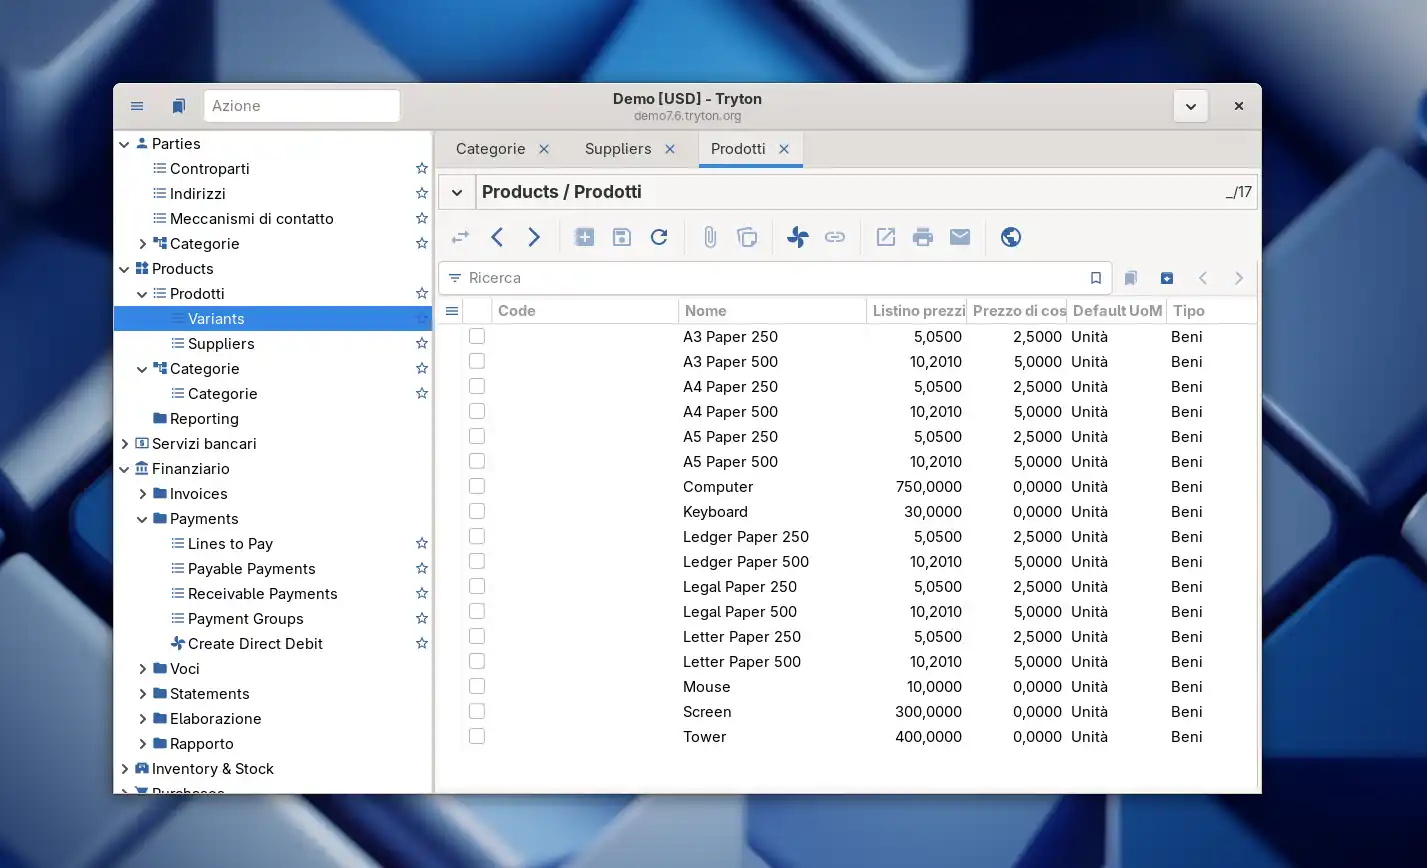Click the email envelope icon
This screenshot has height=868, width=1427.
[x=960, y=237]
